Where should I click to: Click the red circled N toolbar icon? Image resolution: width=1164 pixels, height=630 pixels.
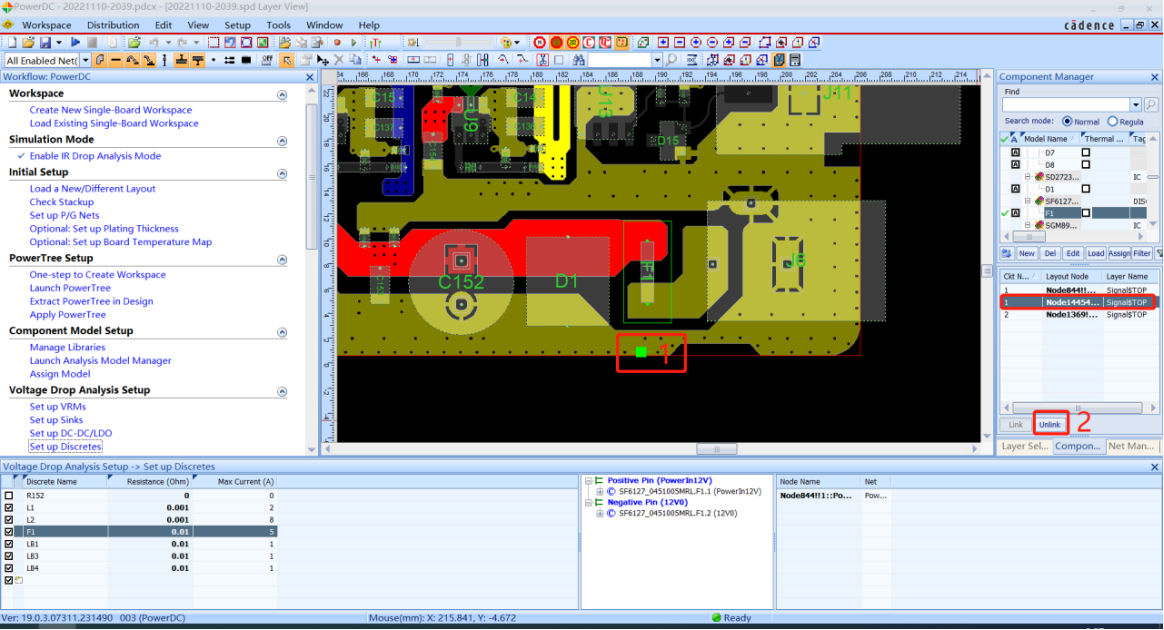pos(540,42)
